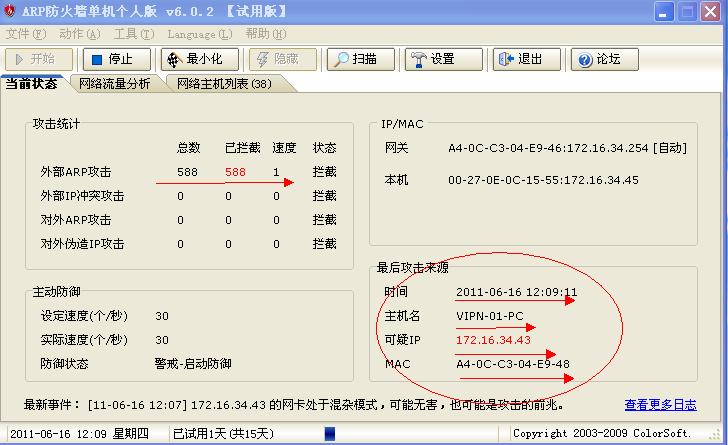Switch to the 当前状态 tab

(x=32, y=84)
